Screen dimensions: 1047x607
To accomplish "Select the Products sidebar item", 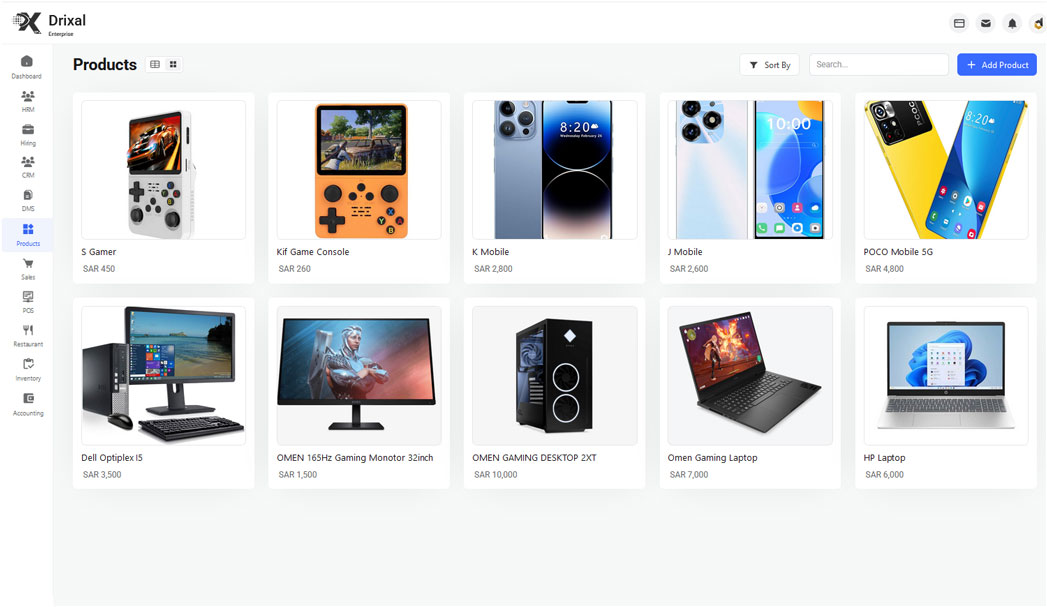I will click(x=27, y=235).
